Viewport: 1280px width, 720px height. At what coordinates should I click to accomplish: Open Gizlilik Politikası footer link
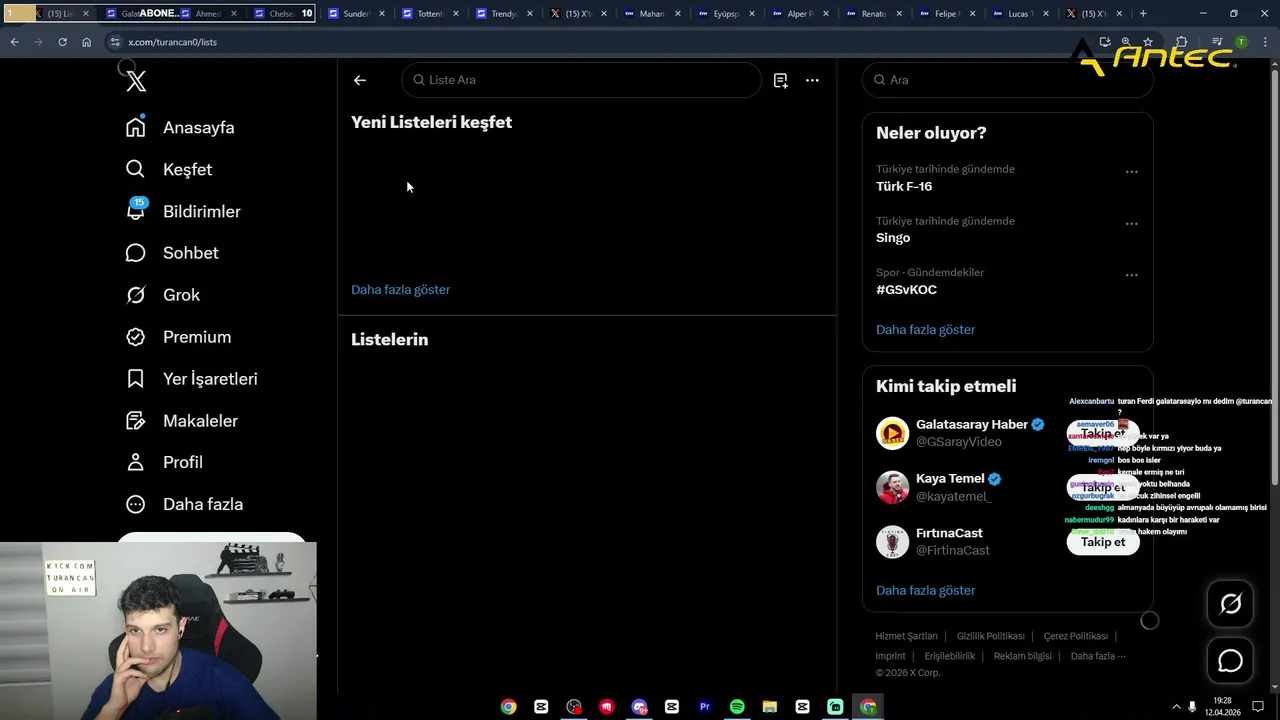[990, 636]
